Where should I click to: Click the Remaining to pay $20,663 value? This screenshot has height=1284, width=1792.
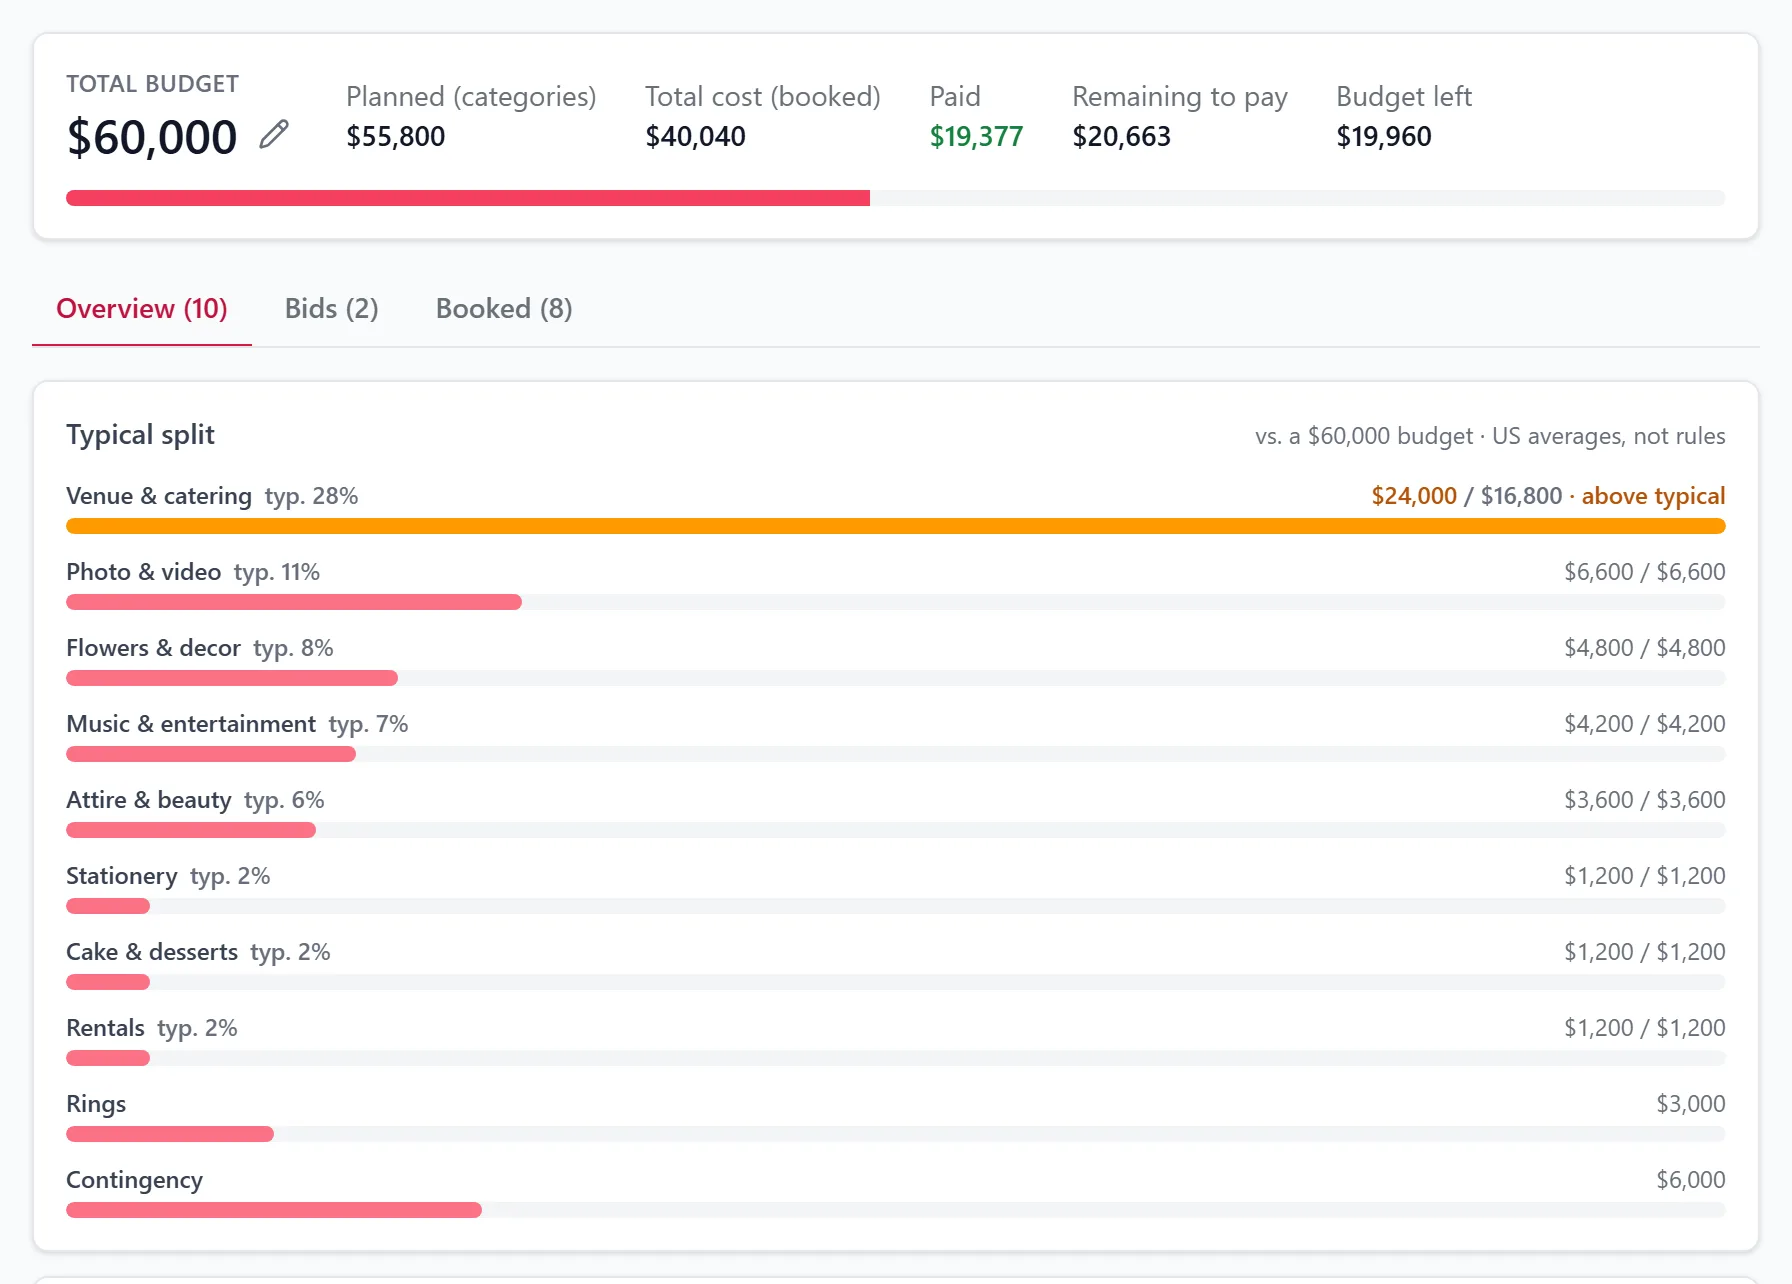(x=1122, y=136)
